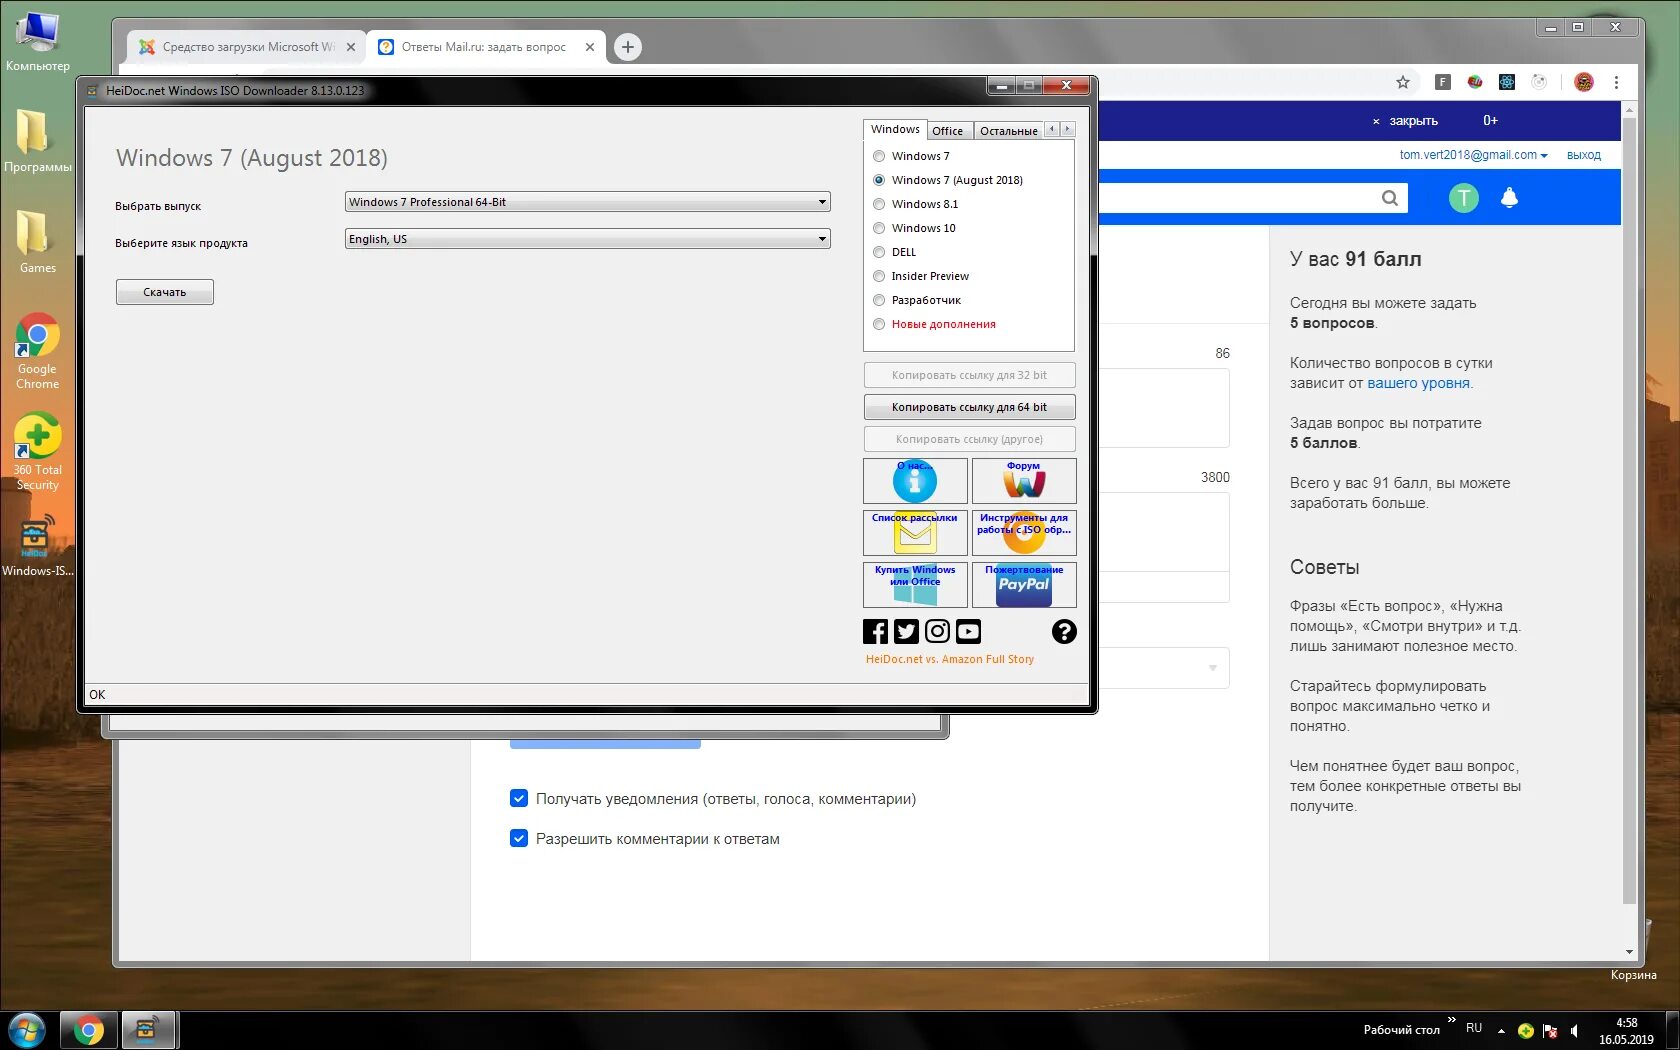Viewport: 1680px width, 1050px height.
Task: Select the Windows 10 radio button
Action: [879, 228]
